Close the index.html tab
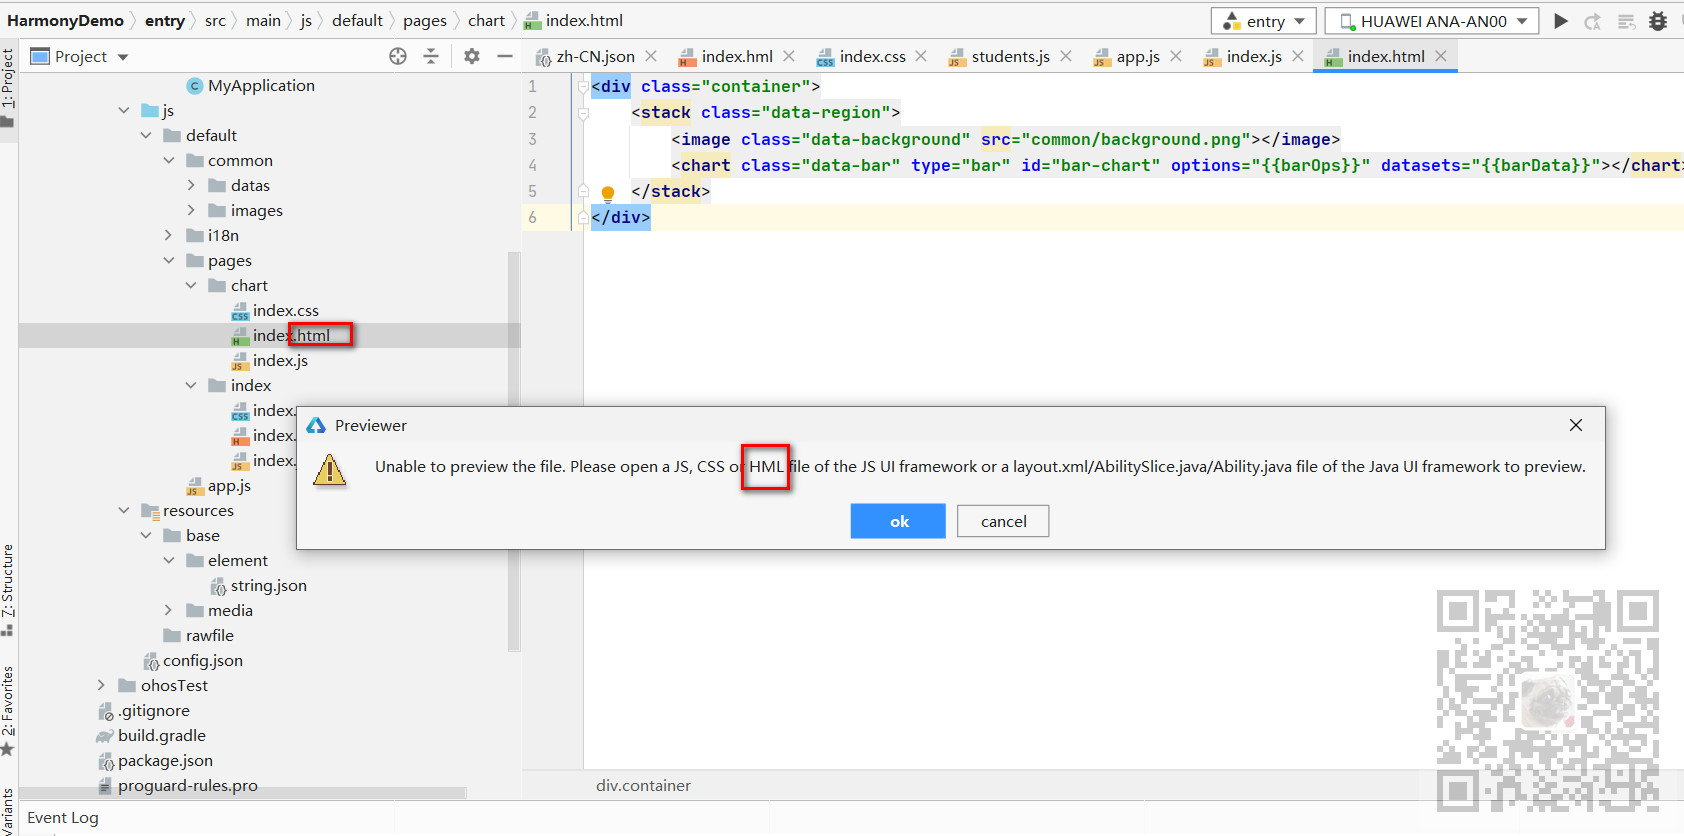Screen dimensions: 1684x836 click(x=1441, y=56)
